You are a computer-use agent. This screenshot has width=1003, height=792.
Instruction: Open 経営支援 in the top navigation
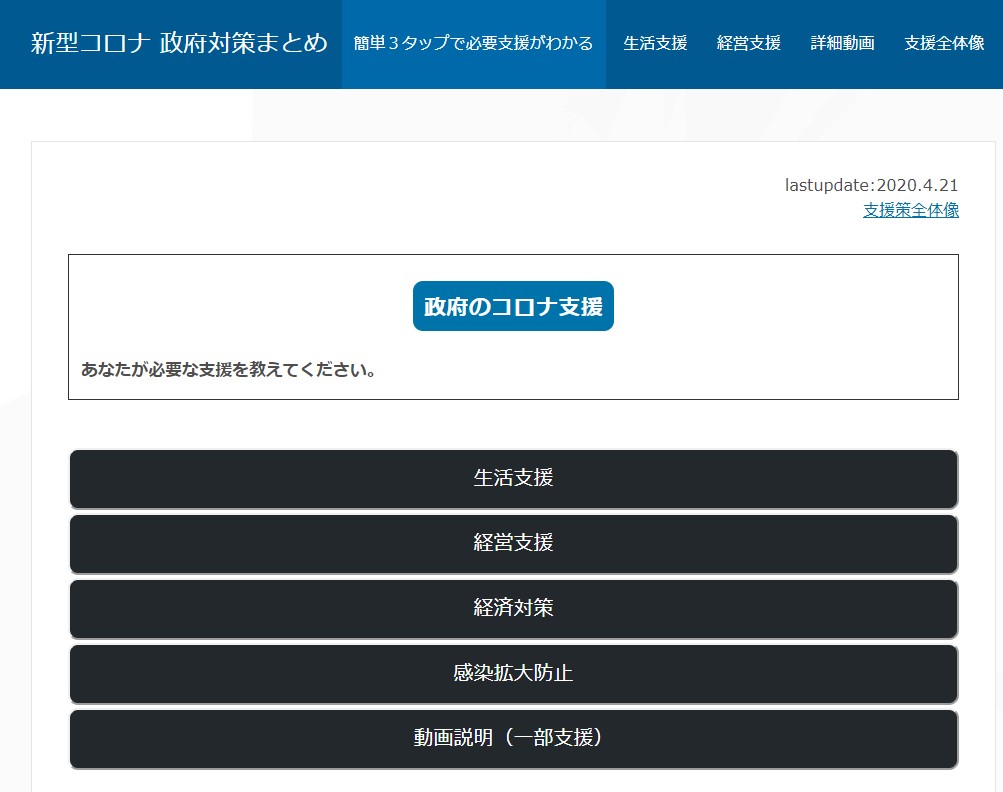point(748,44)
